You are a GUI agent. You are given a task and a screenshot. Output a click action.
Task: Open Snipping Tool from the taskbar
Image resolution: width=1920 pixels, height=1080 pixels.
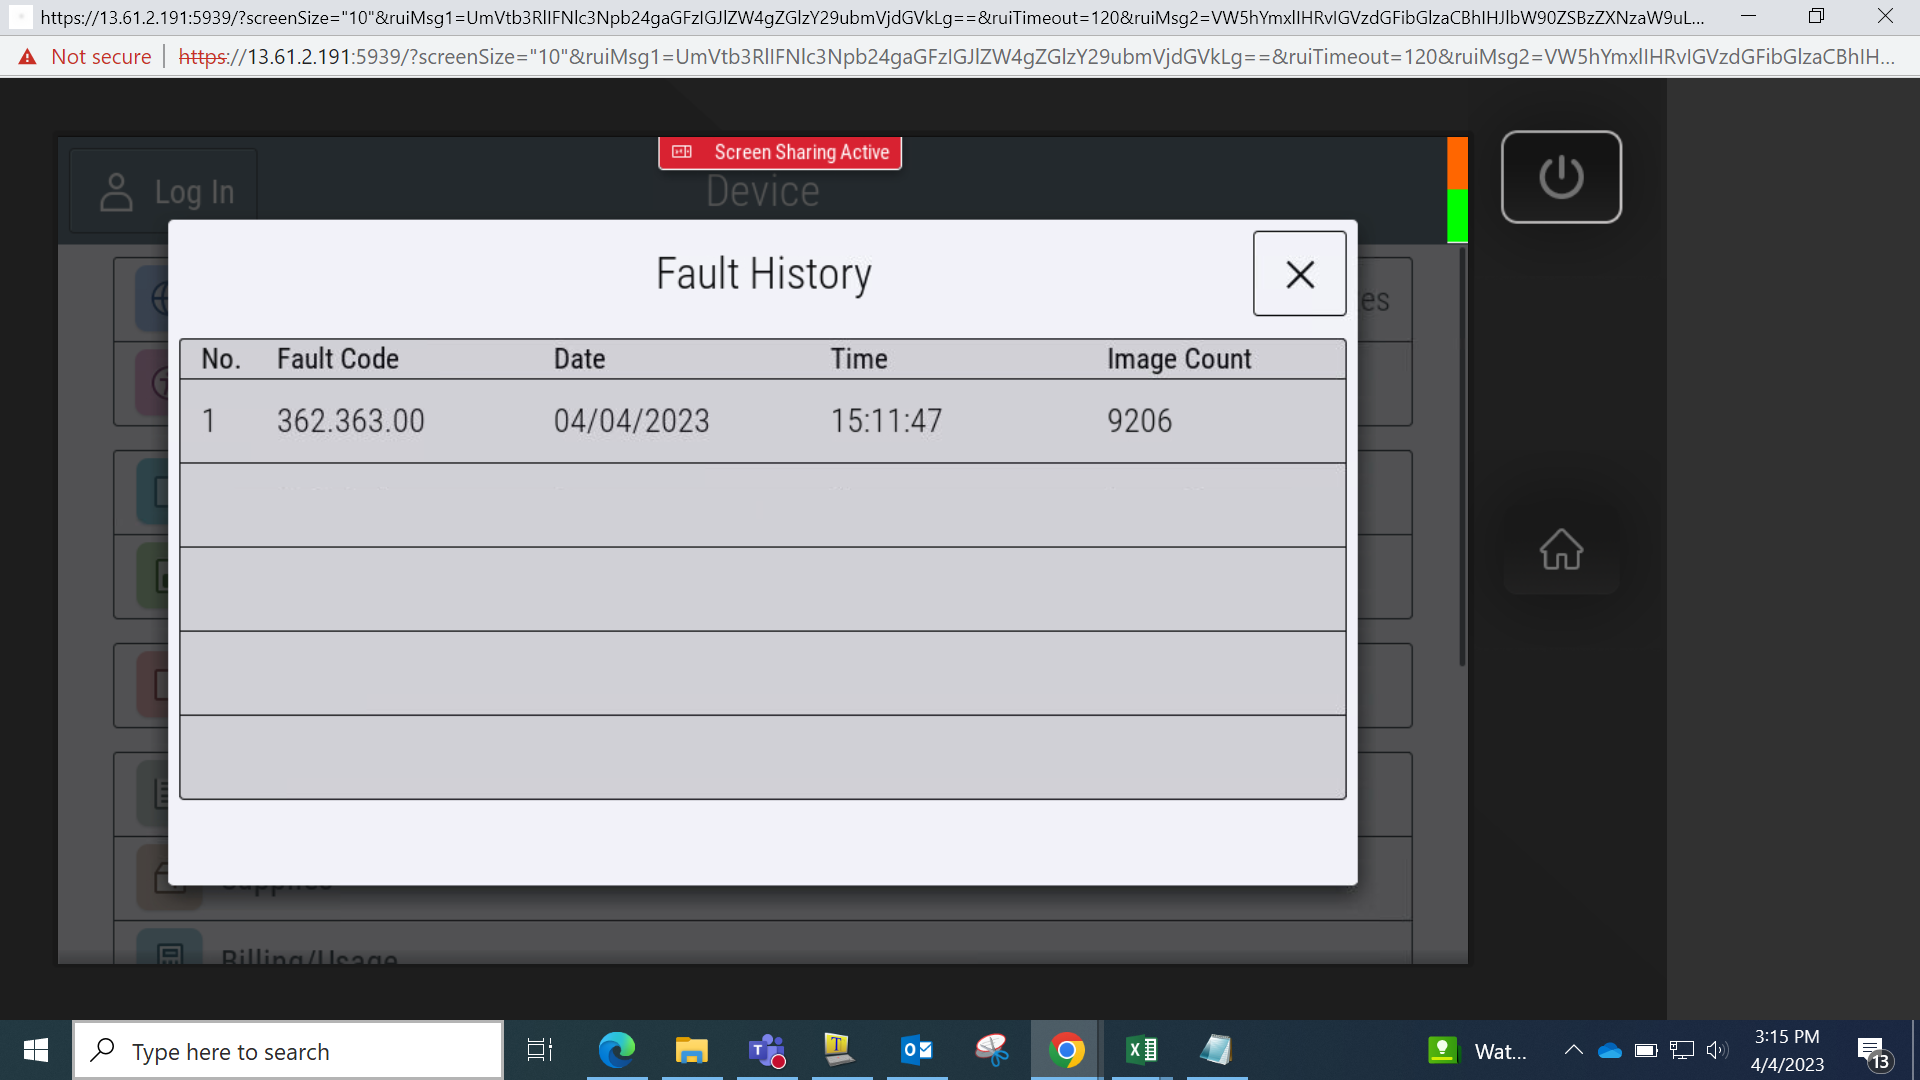[991, 1050]
